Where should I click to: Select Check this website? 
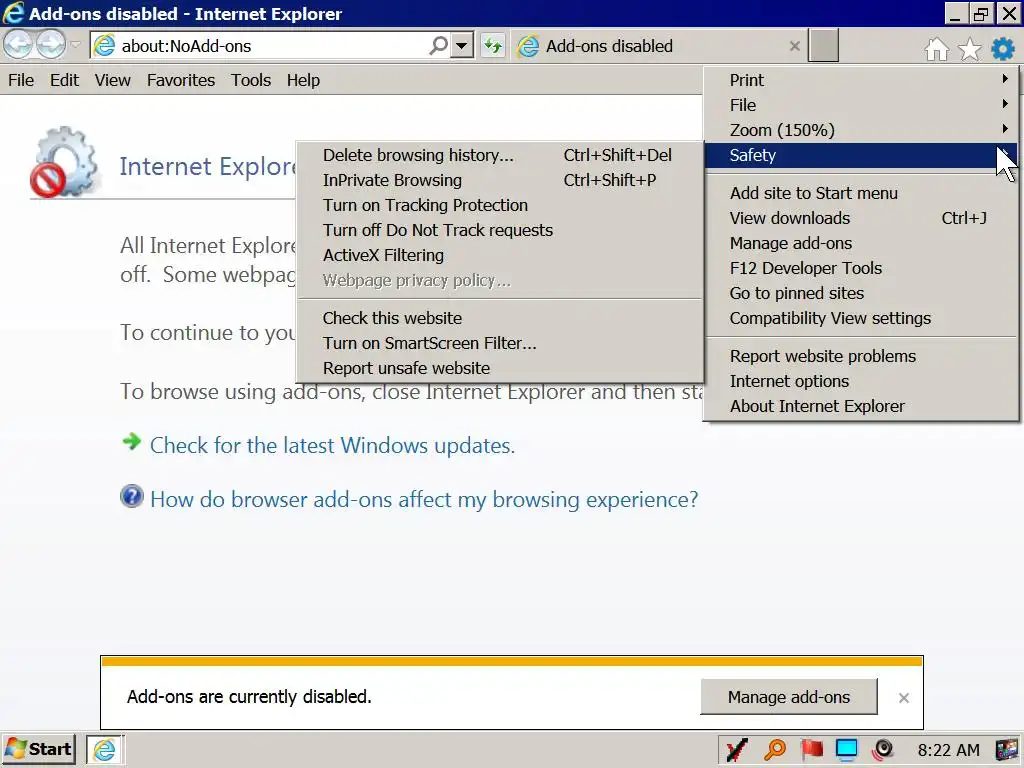click(500, 317)
